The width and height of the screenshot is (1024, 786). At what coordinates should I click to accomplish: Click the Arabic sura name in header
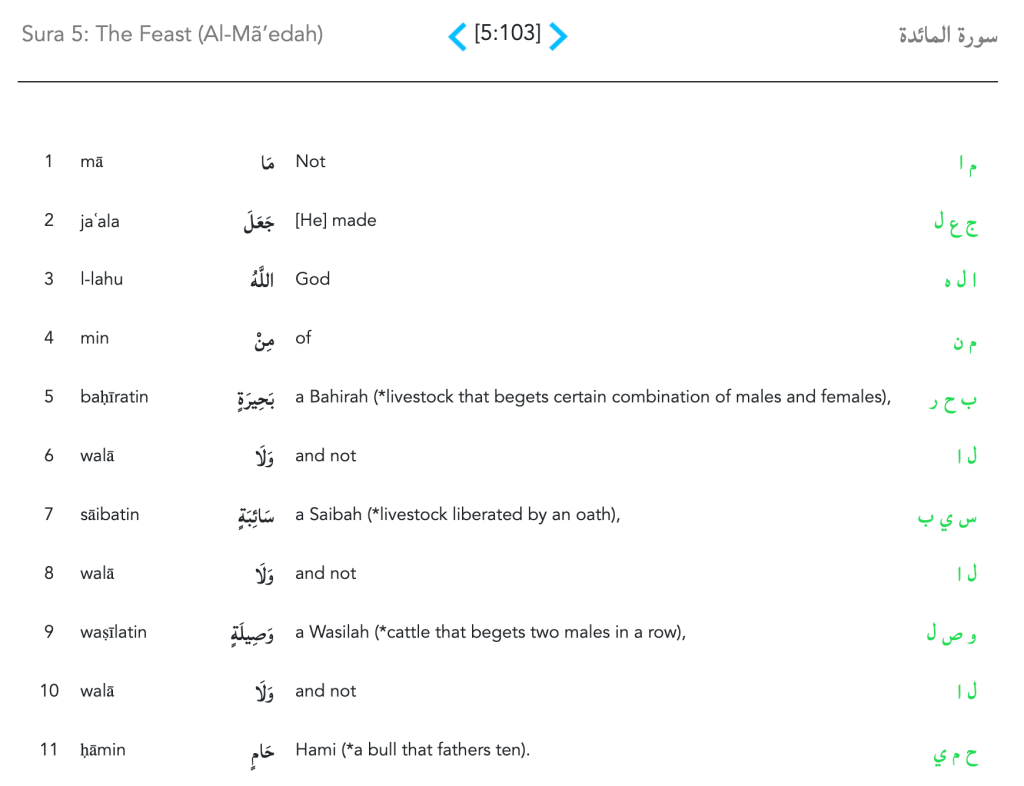(x=947, y=37)
